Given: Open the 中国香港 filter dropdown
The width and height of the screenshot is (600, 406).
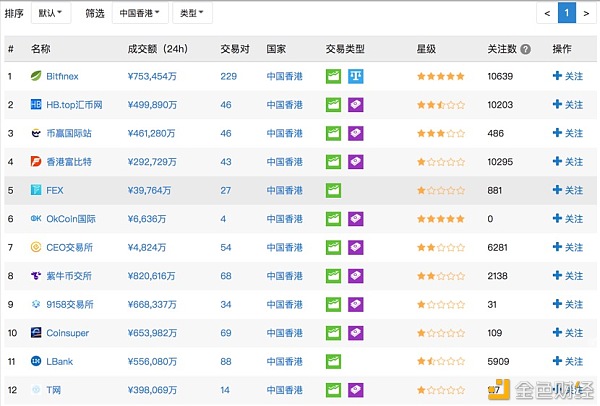Looking at the screenshot, I should [139, 13].
